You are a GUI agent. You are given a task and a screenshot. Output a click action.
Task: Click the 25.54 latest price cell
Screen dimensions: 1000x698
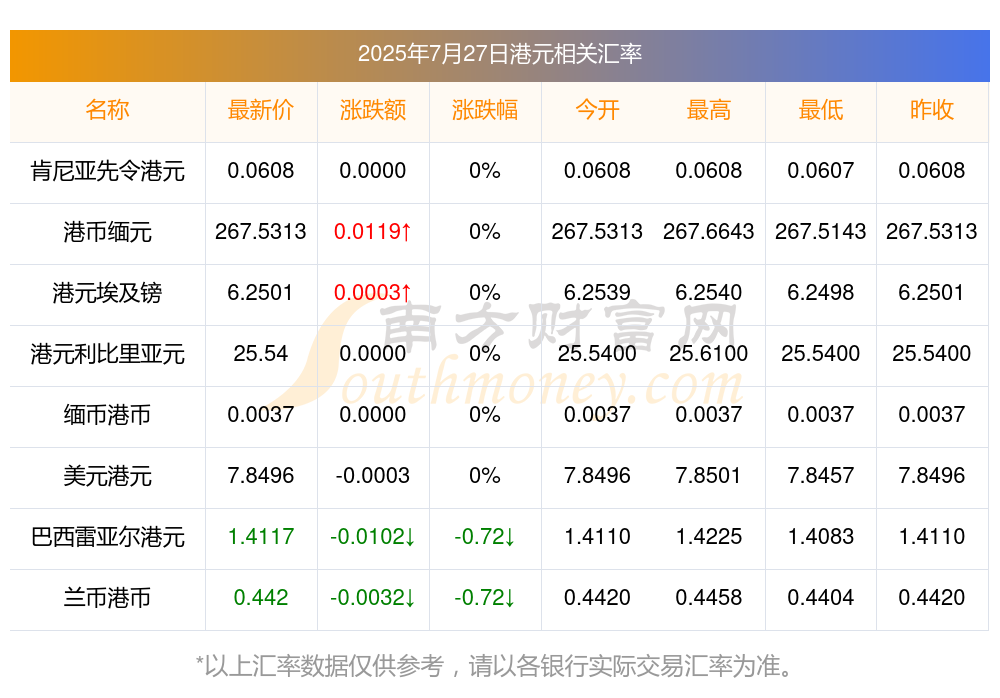pos(261,353)
